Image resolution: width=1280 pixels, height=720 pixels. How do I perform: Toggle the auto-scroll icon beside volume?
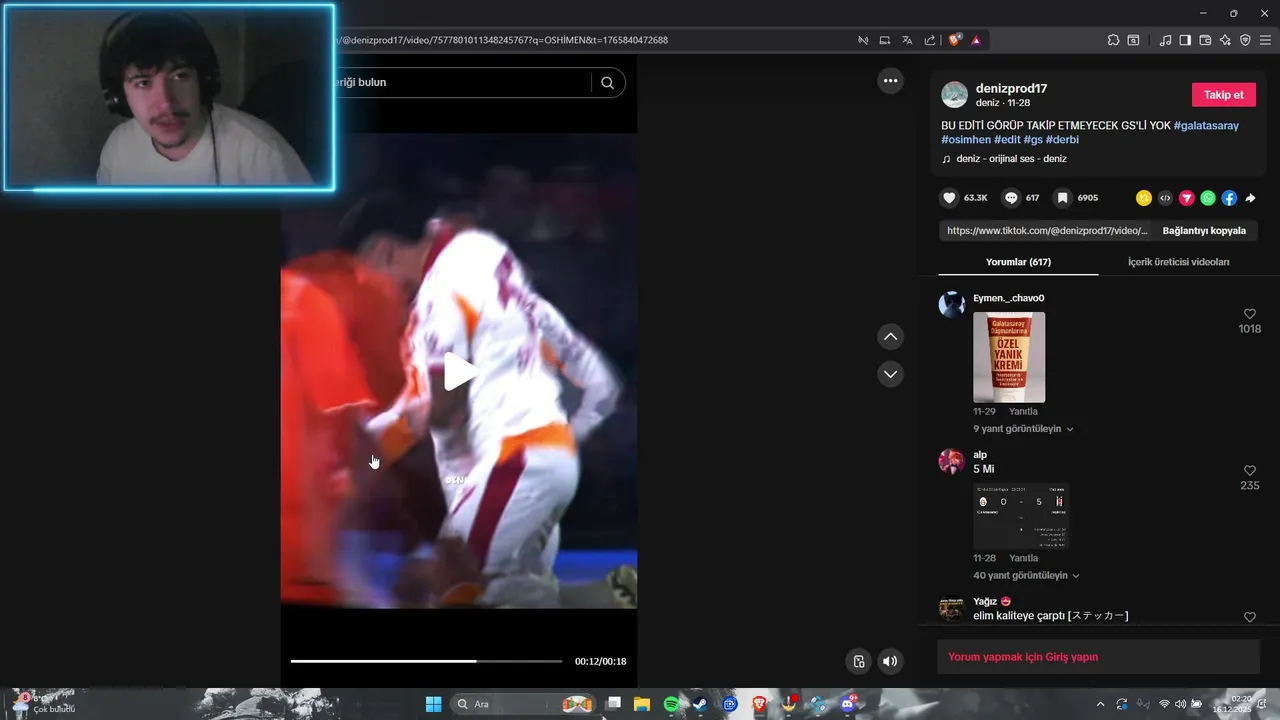tap(858, 661)
